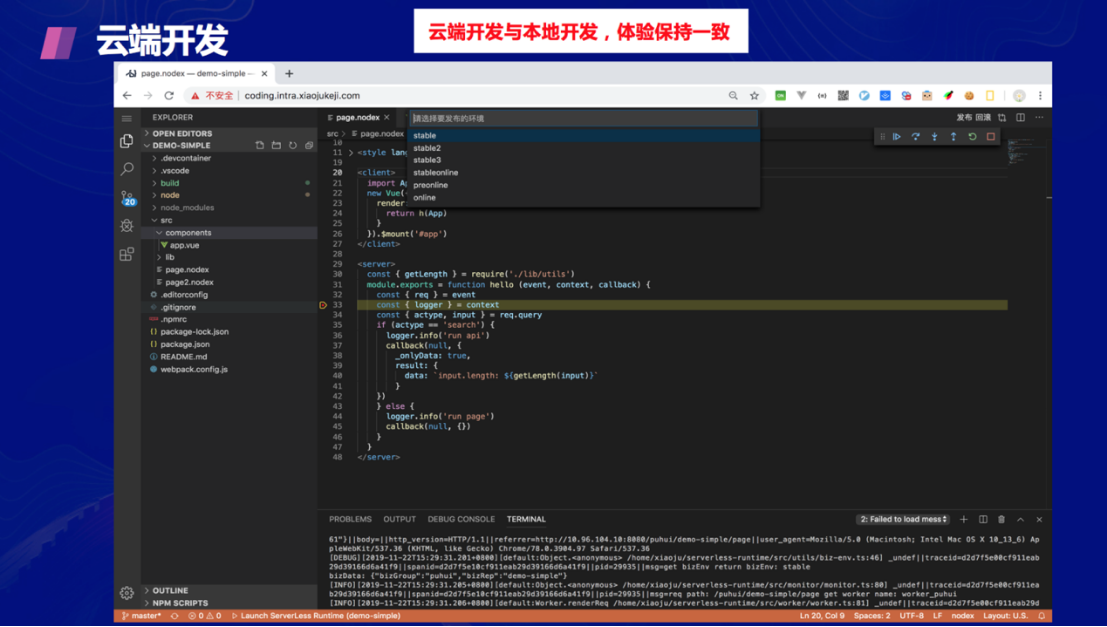
Task: Click the debug Step Out button
Action: coord(953,137)
